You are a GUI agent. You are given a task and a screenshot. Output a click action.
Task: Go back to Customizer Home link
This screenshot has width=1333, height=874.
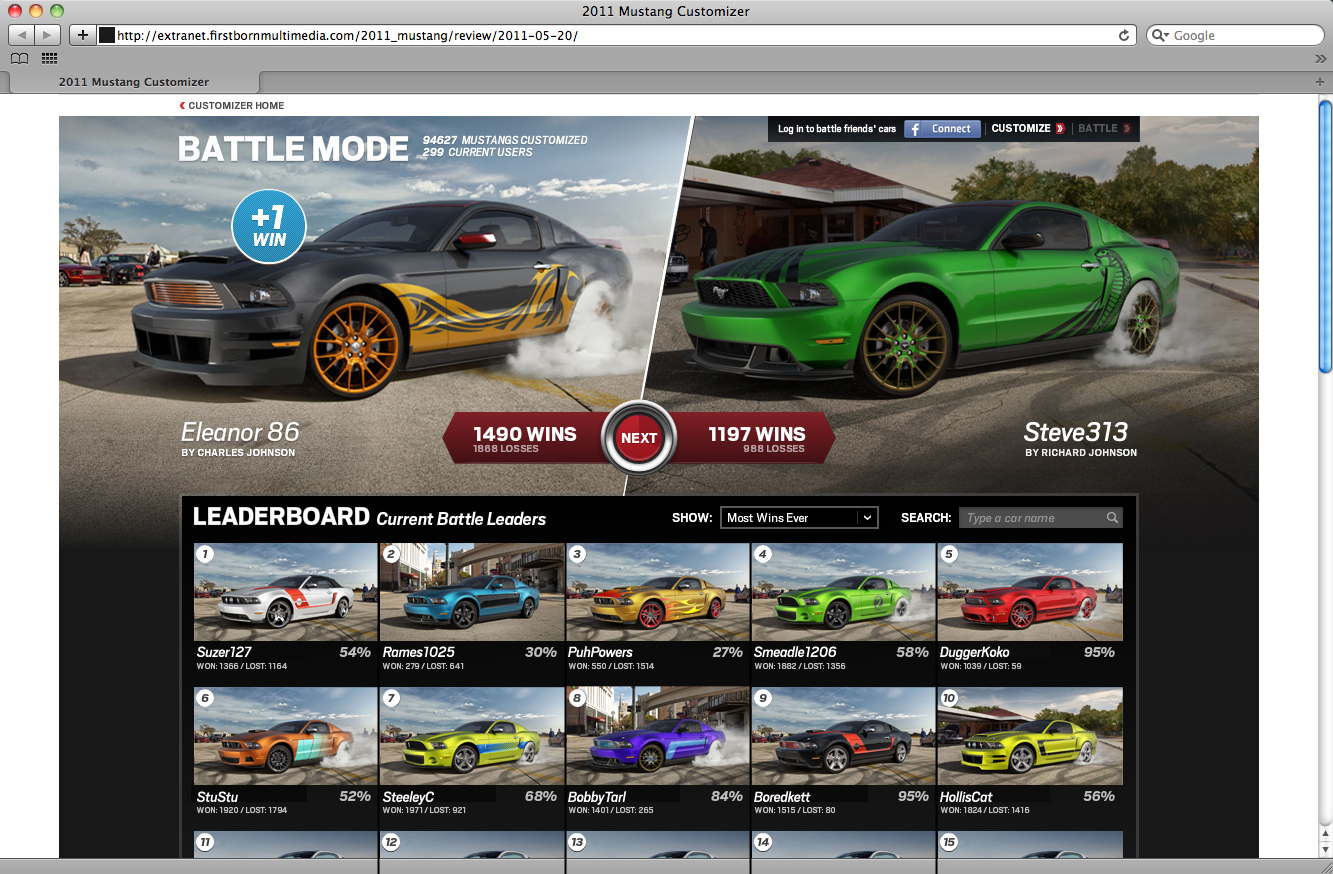pos(232,106)
